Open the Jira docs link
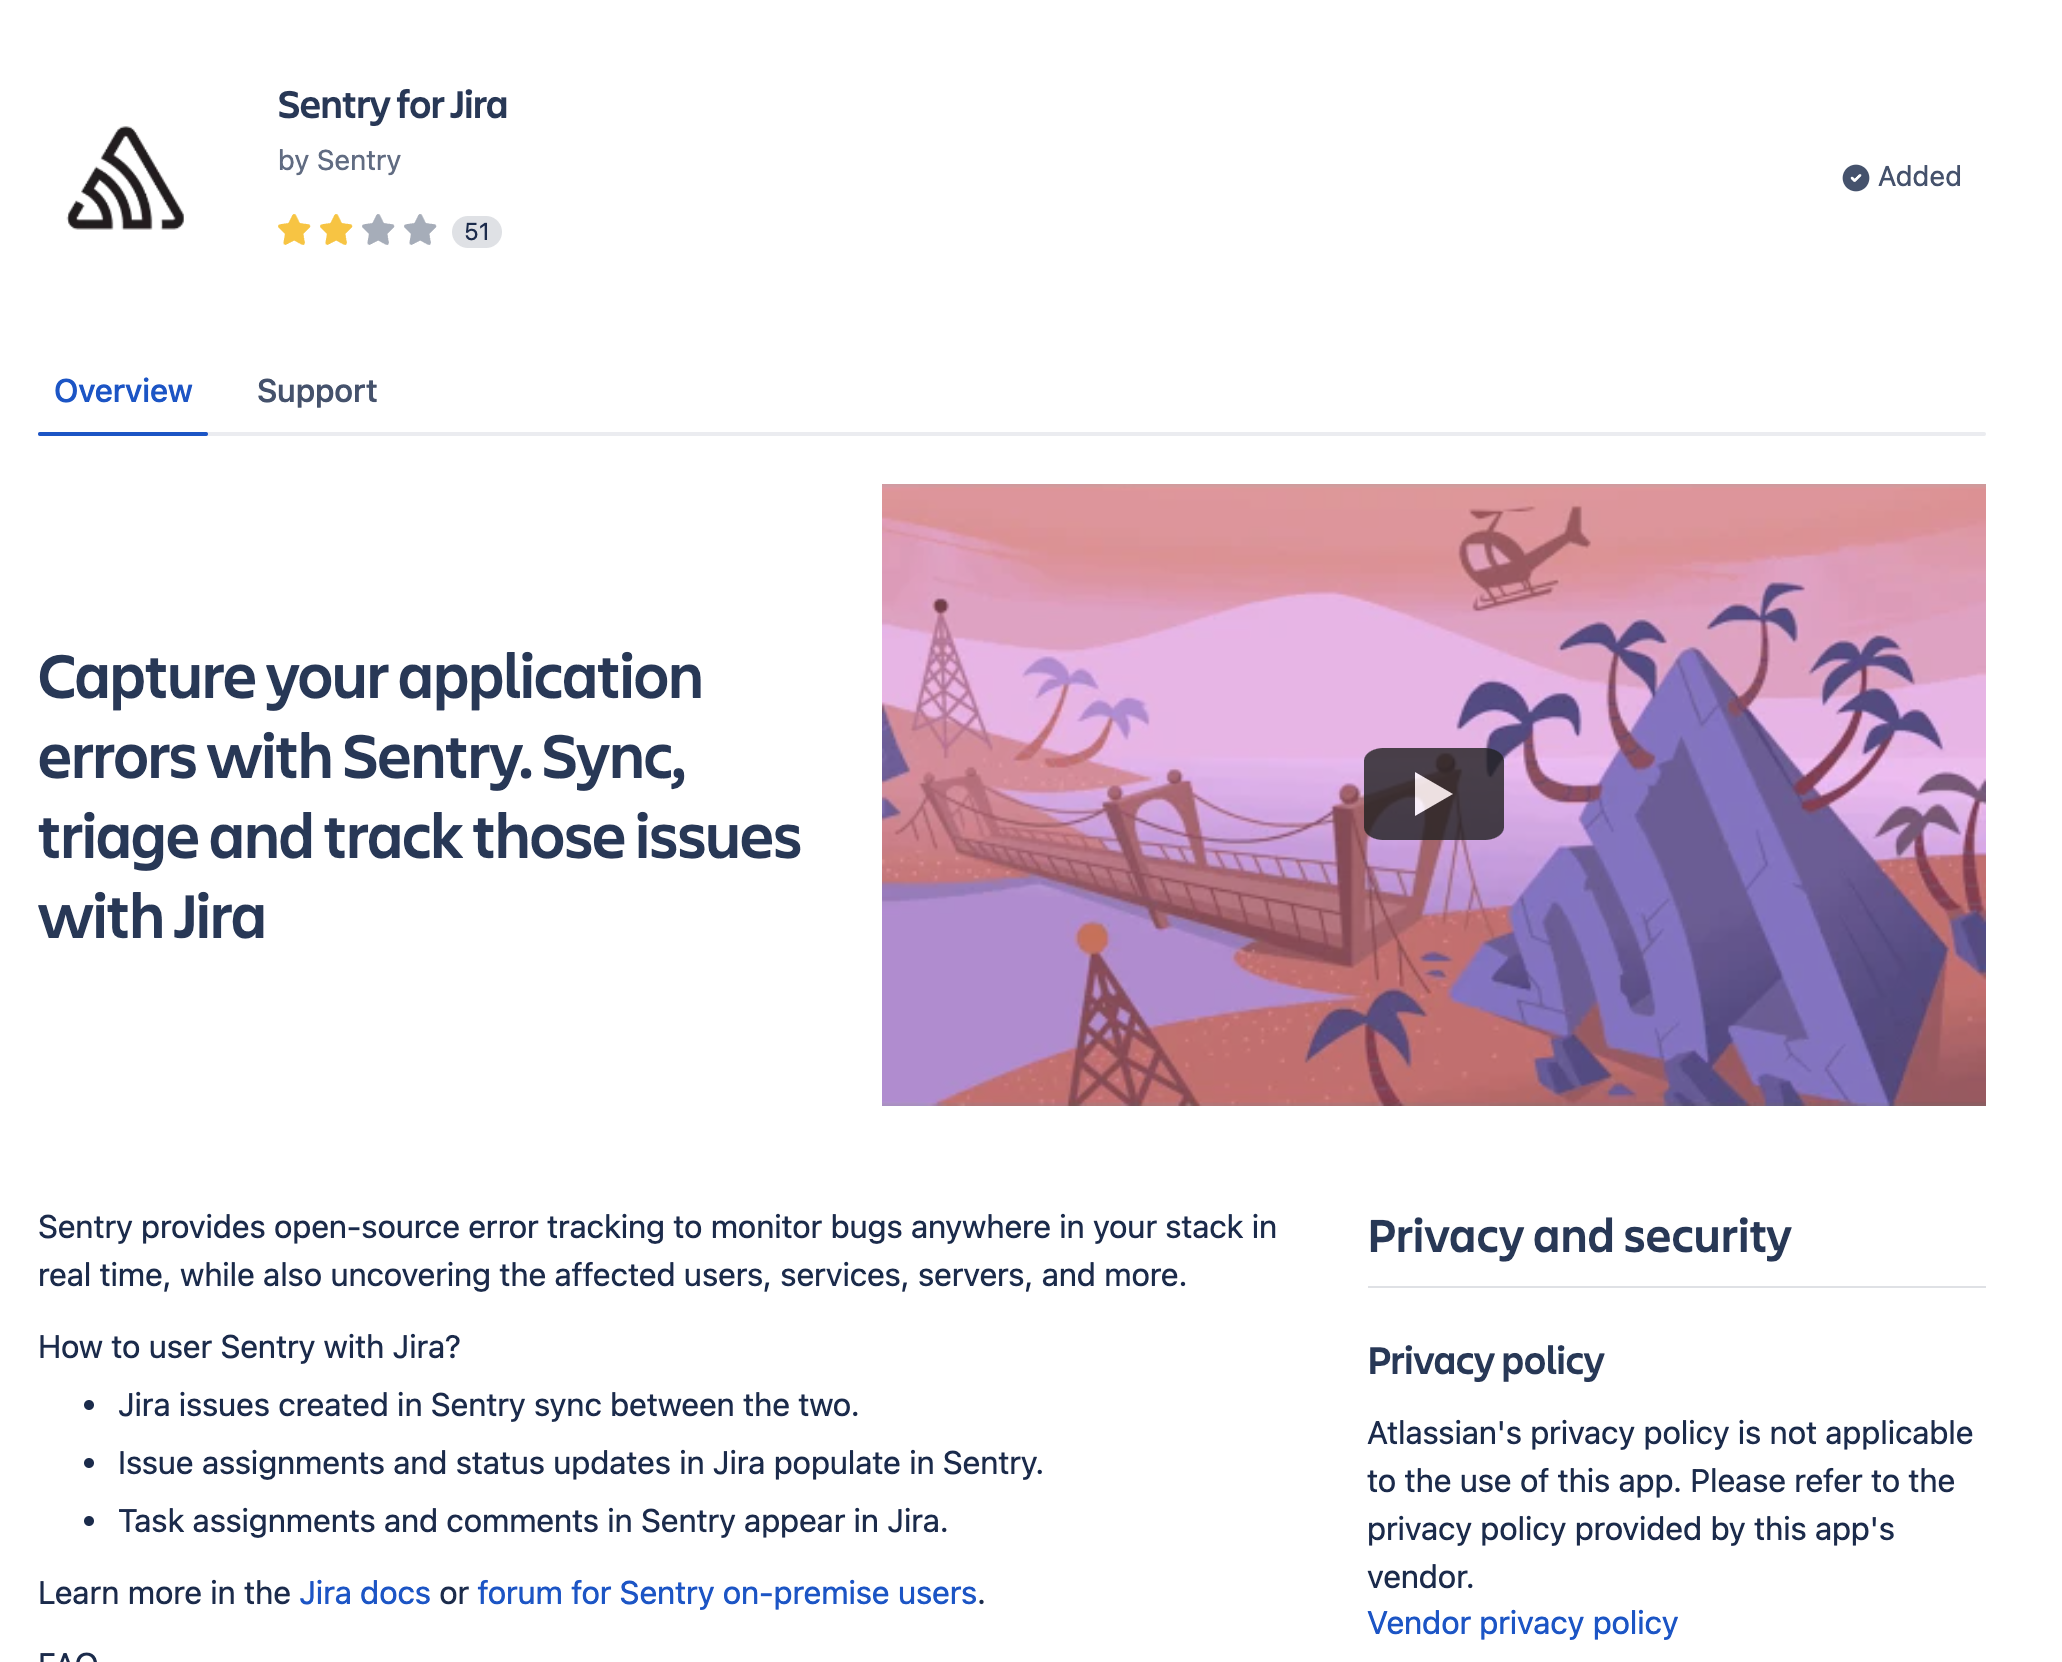Screen dimensions: 2062x1662 pyautogui.click(x=365, y=1592)
